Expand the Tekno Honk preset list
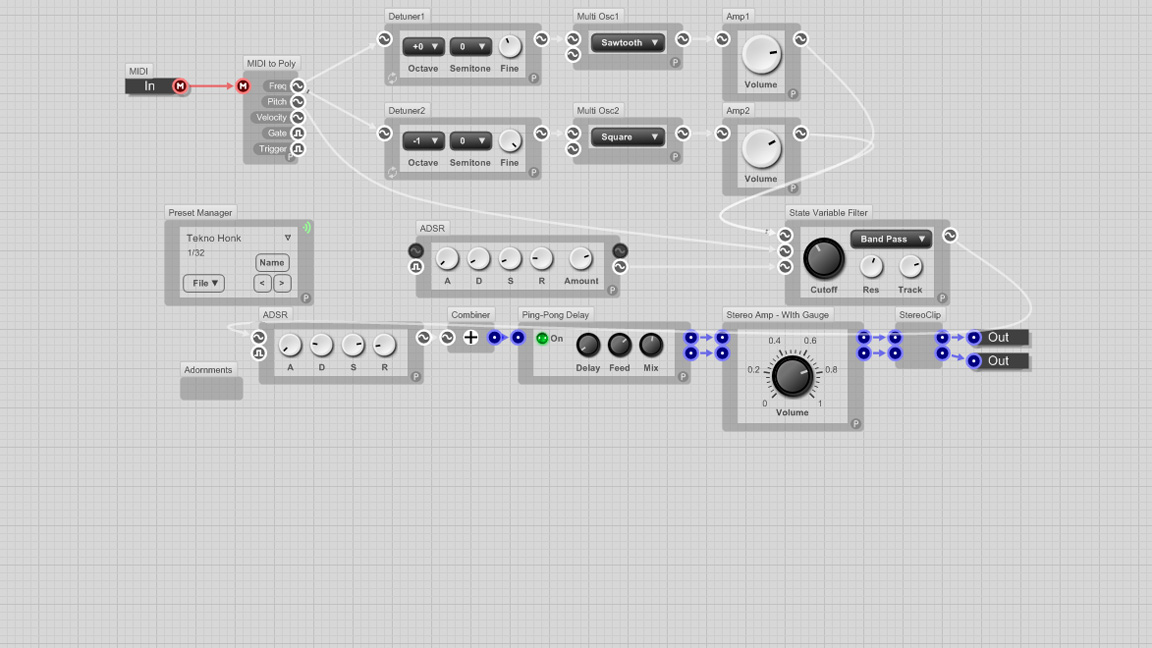 (288, 238)
